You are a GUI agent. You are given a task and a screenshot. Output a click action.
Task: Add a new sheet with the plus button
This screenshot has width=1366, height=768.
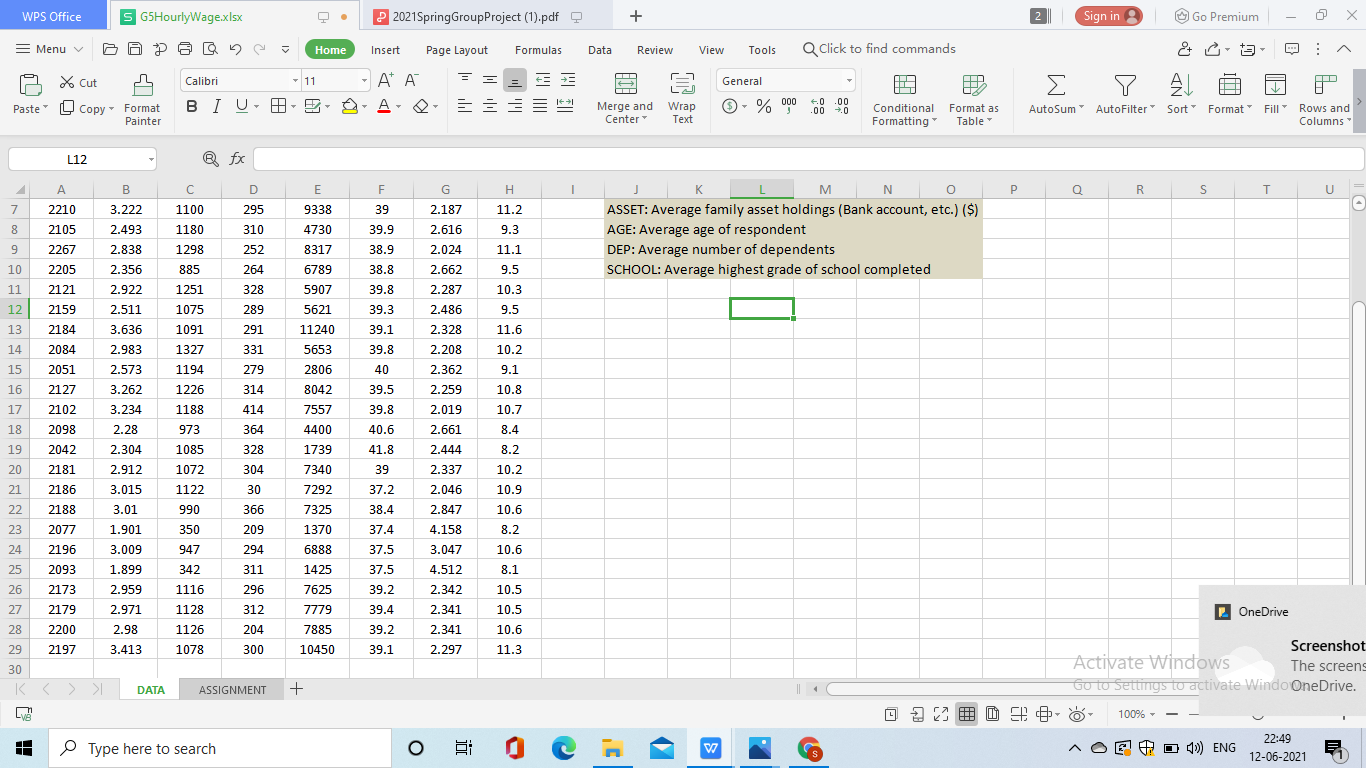coord(297,689)
